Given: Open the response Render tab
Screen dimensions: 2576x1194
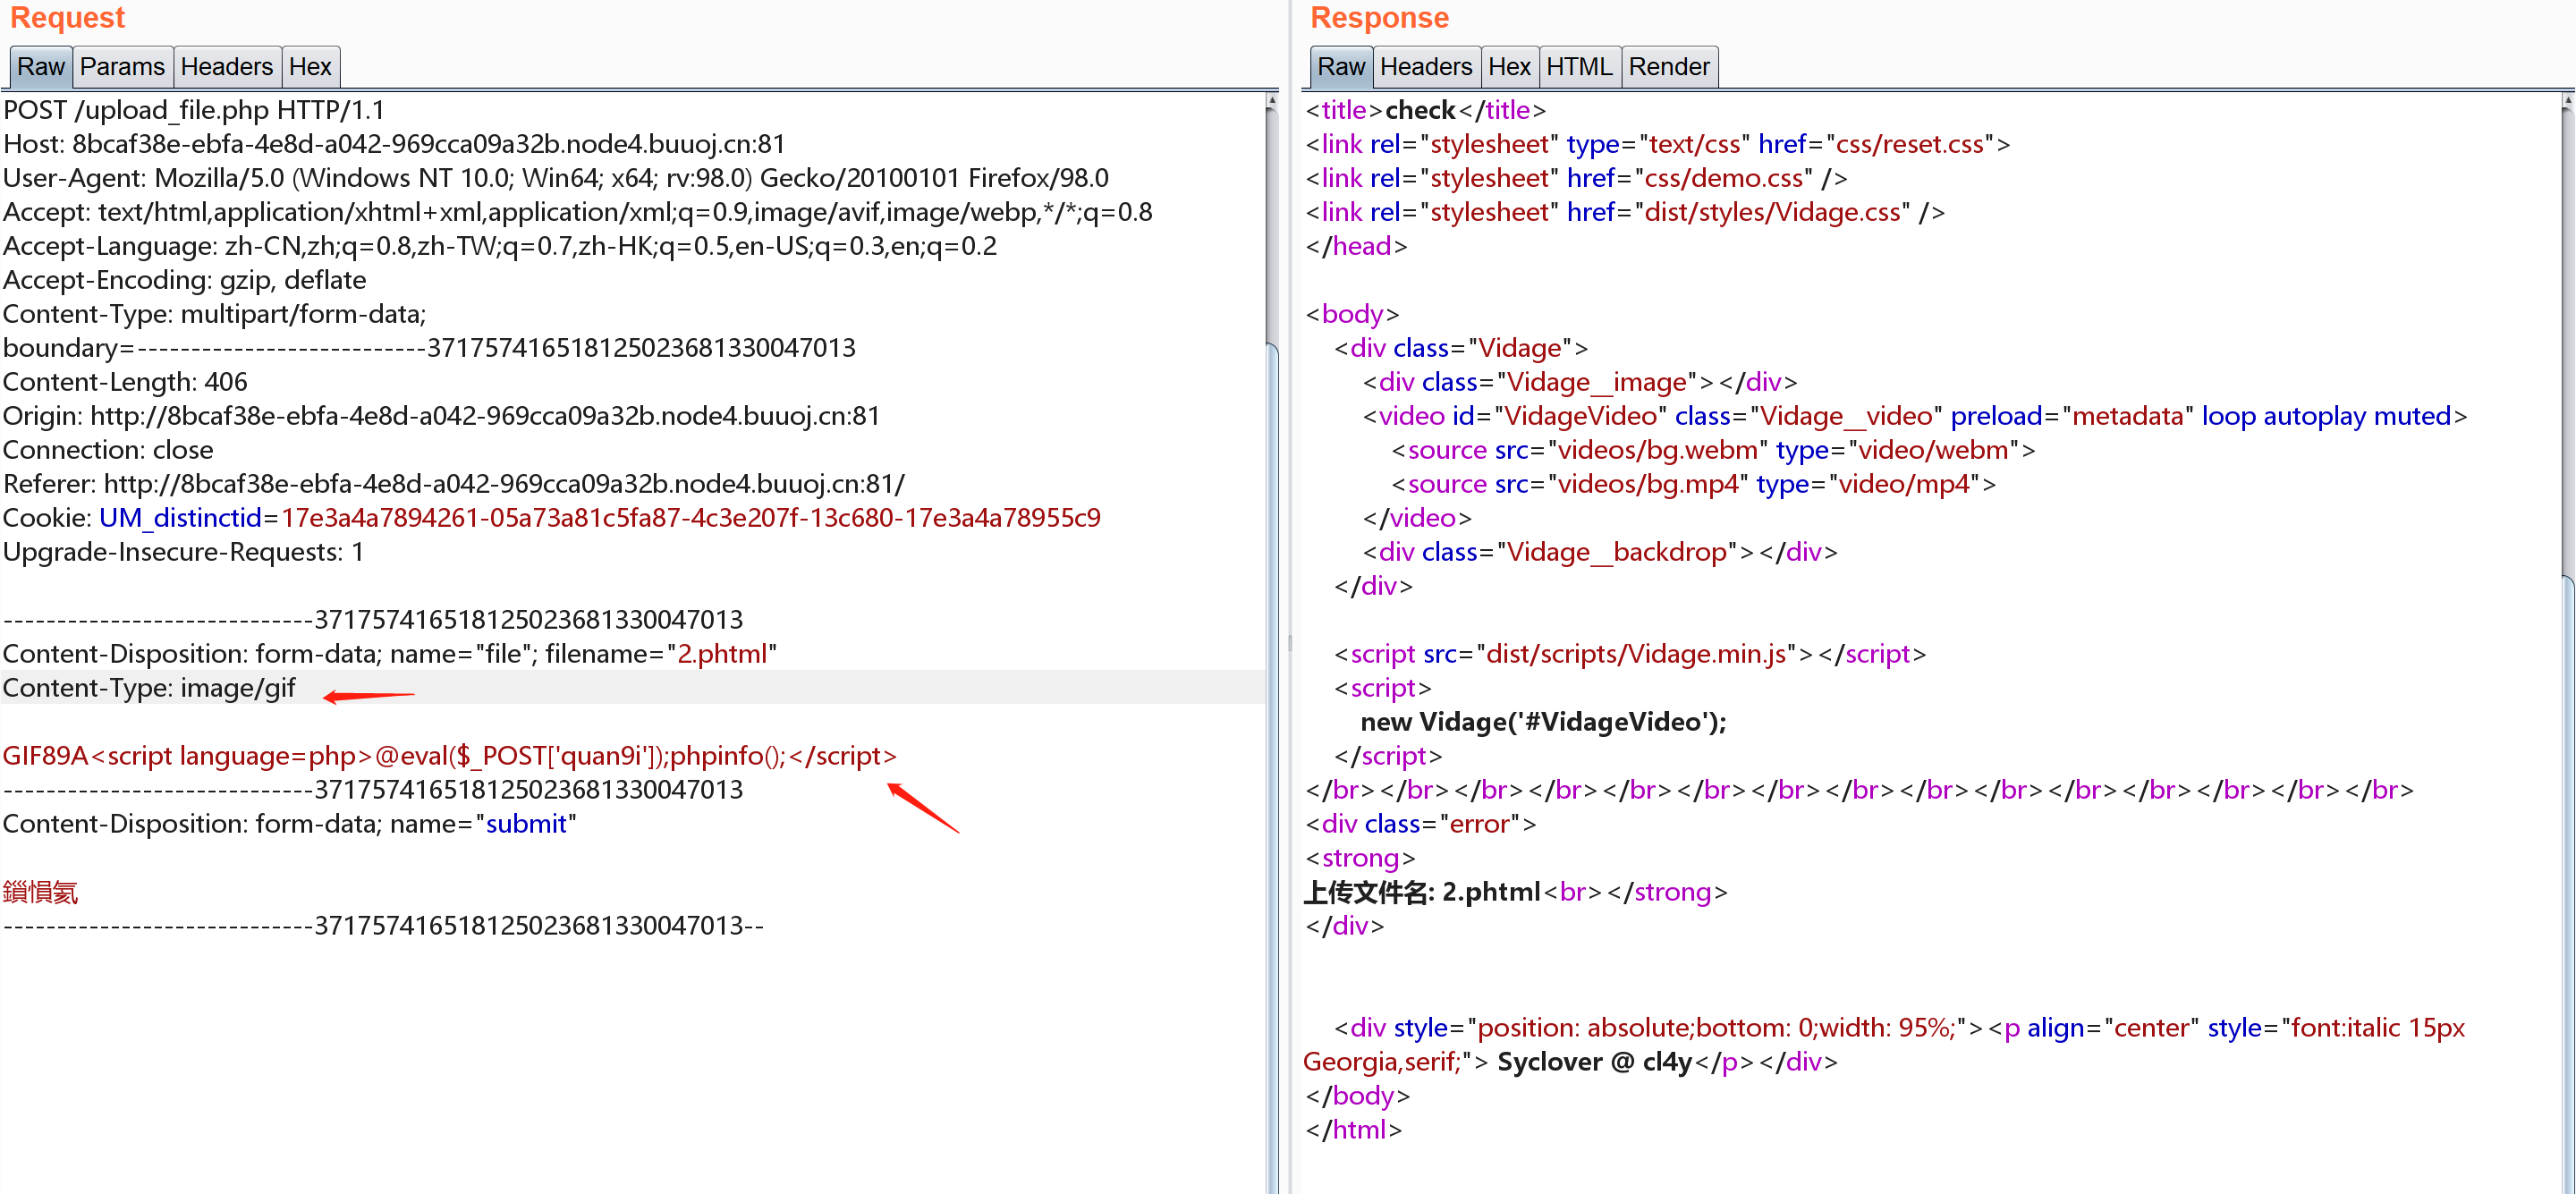Looking at the screenshot, I should point(1668,67).
